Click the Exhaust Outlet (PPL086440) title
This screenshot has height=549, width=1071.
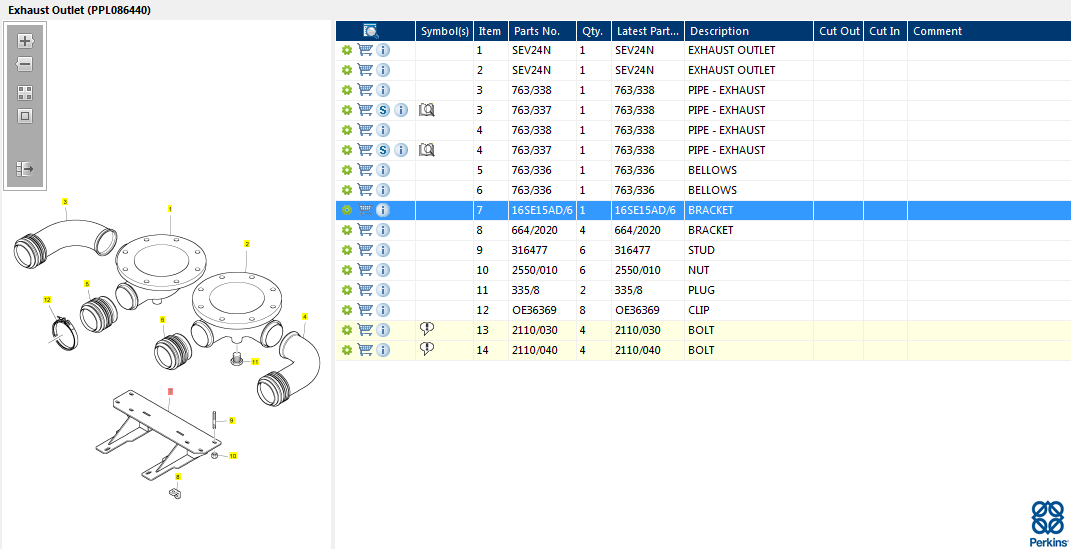coord(79,10)
